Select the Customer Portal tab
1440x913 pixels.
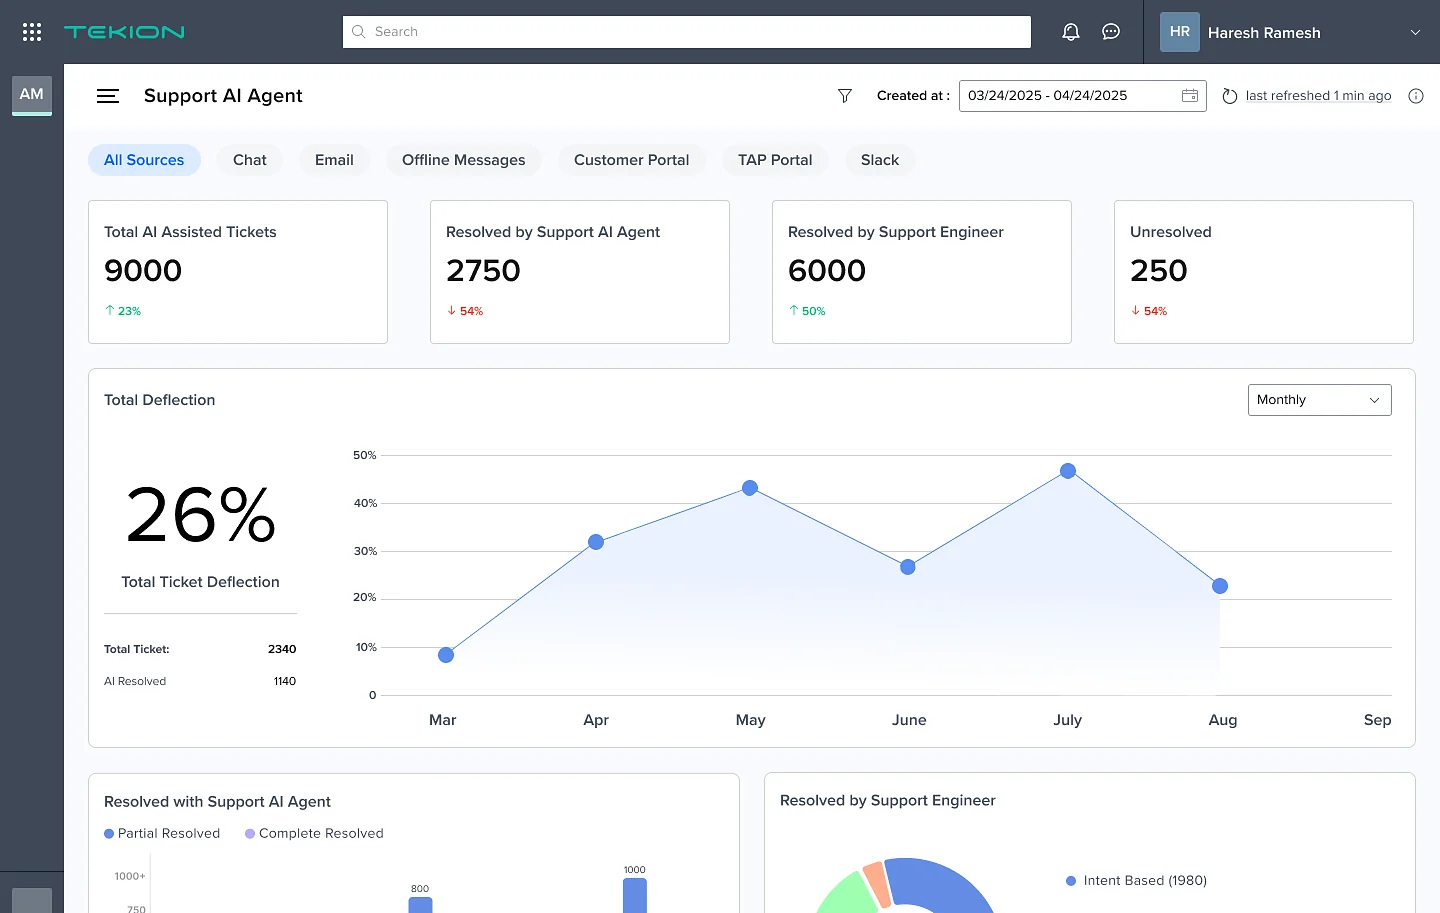(x=632, y=160)
